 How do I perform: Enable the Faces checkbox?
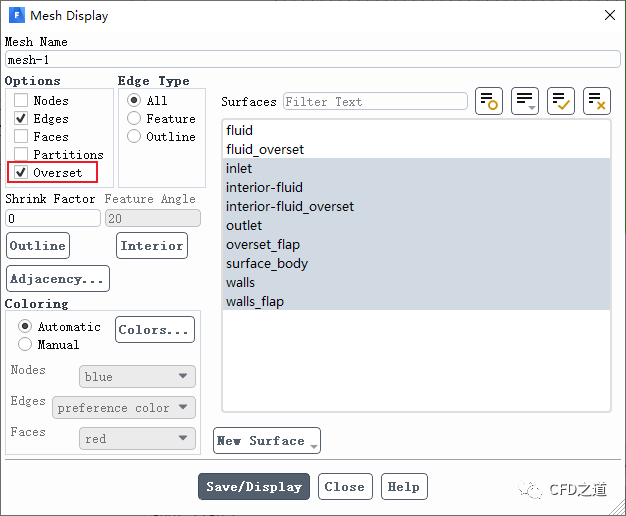tap(21, 137)
